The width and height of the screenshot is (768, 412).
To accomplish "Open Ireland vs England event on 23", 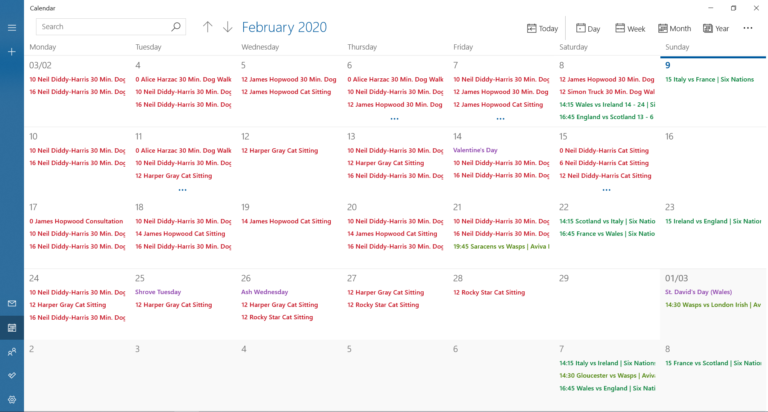I will 713,221.
